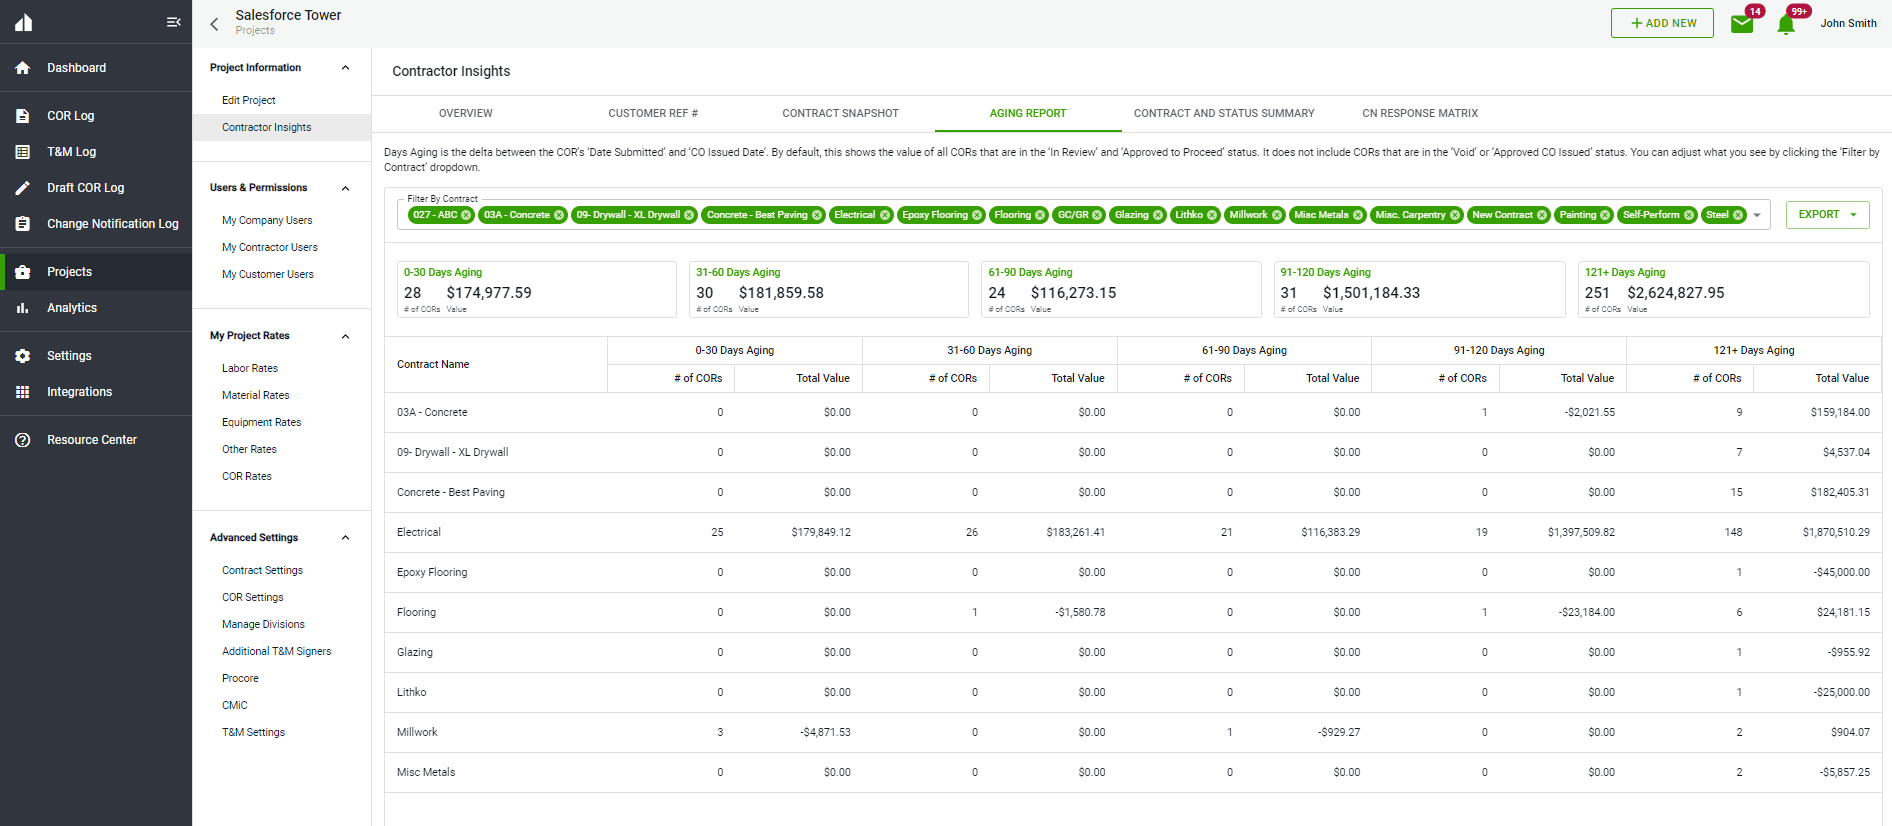Collapse the Project Information section
This screenshot has height=826, width=1892.
pos(346,68)
